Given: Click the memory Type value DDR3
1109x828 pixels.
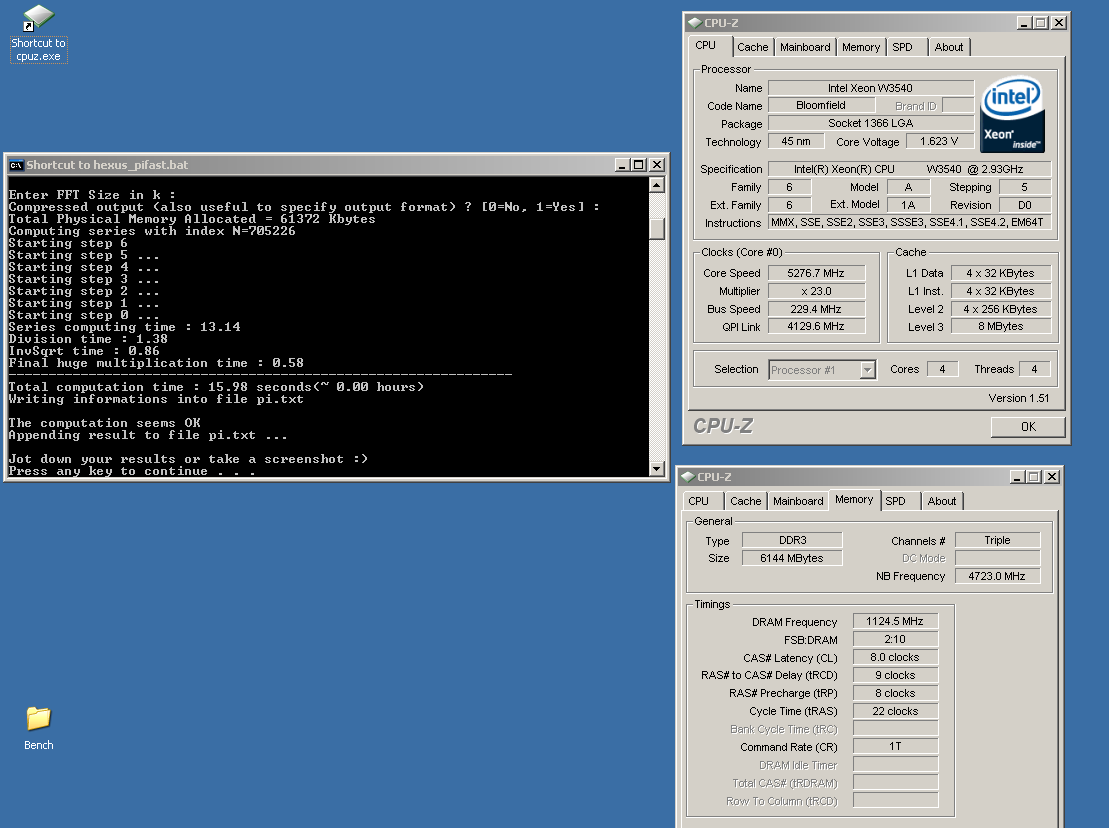Looking at the screenshot, I should click(x=792, y=540).
